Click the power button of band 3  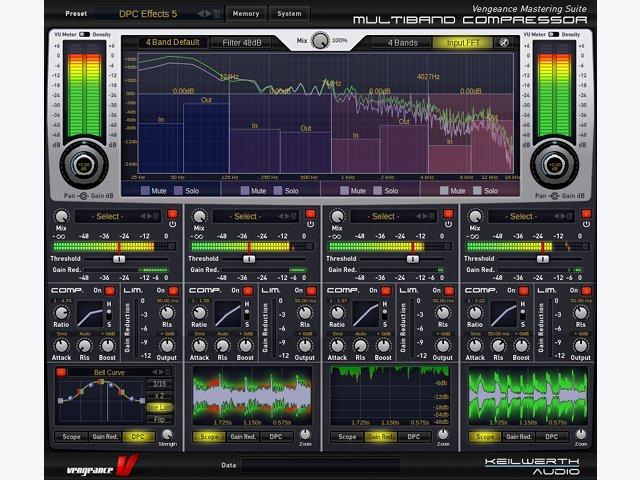pos(448,224)
